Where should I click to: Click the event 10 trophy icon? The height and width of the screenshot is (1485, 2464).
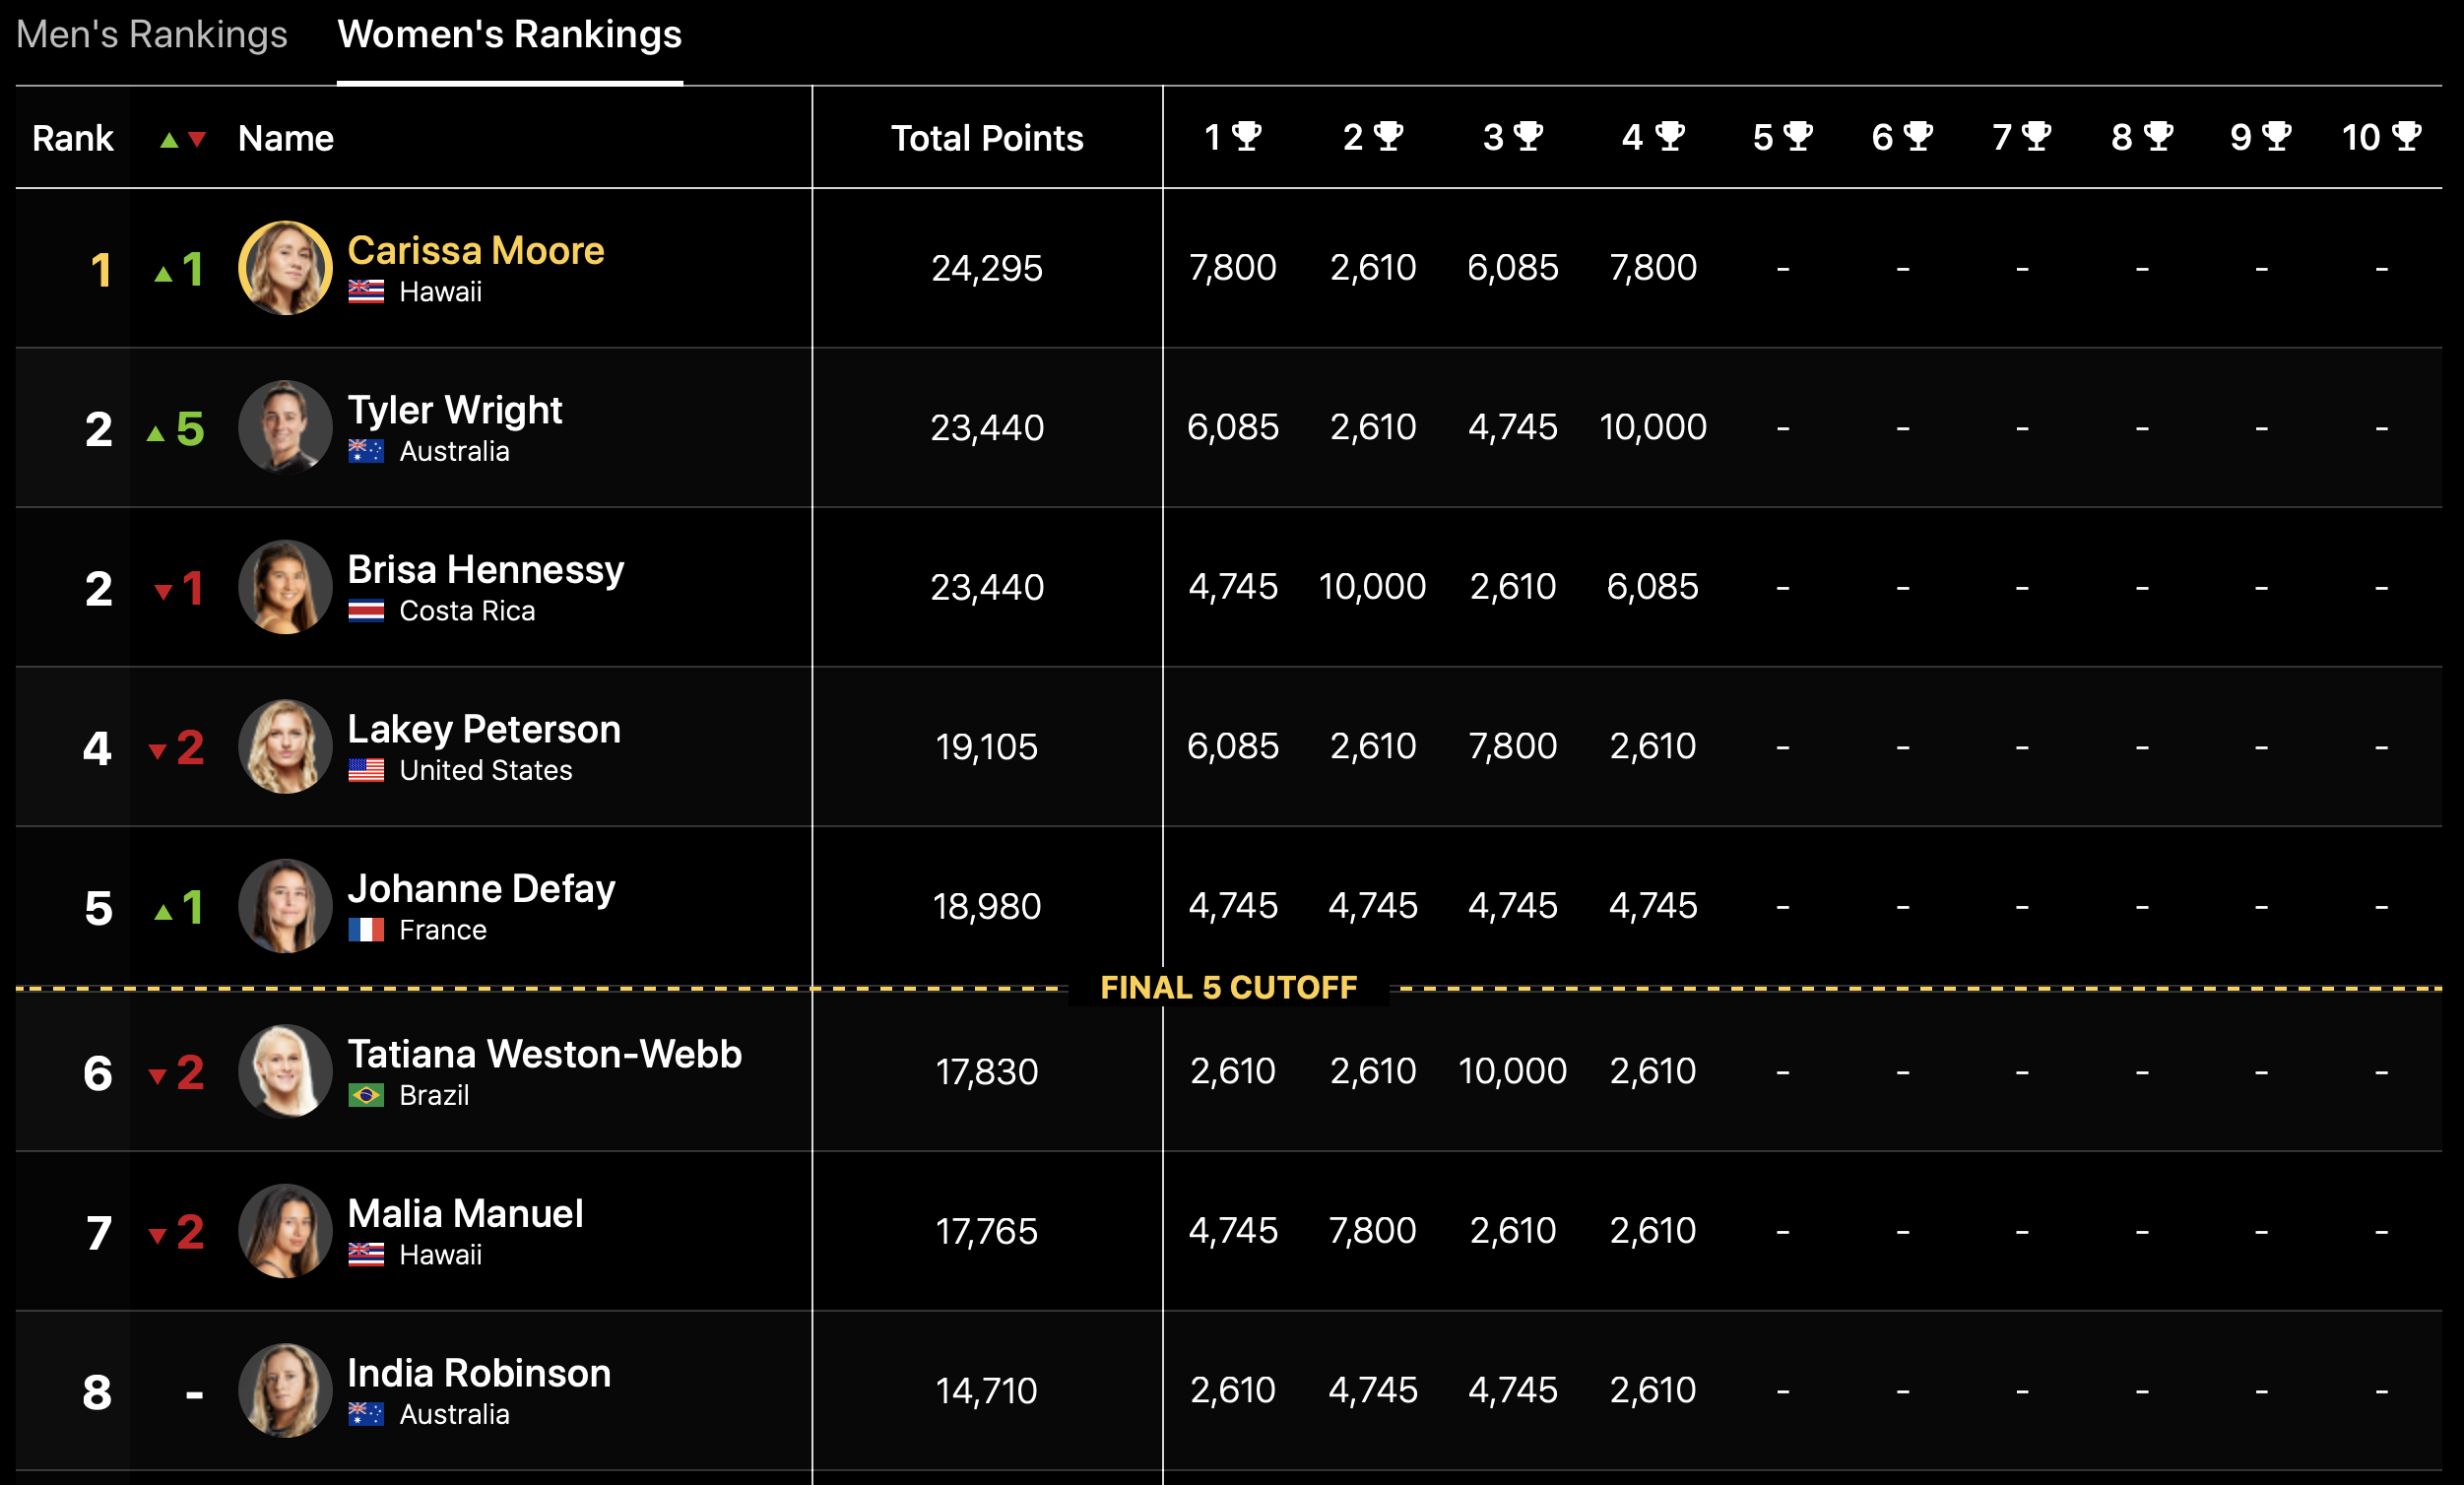tap(2406, 136)
